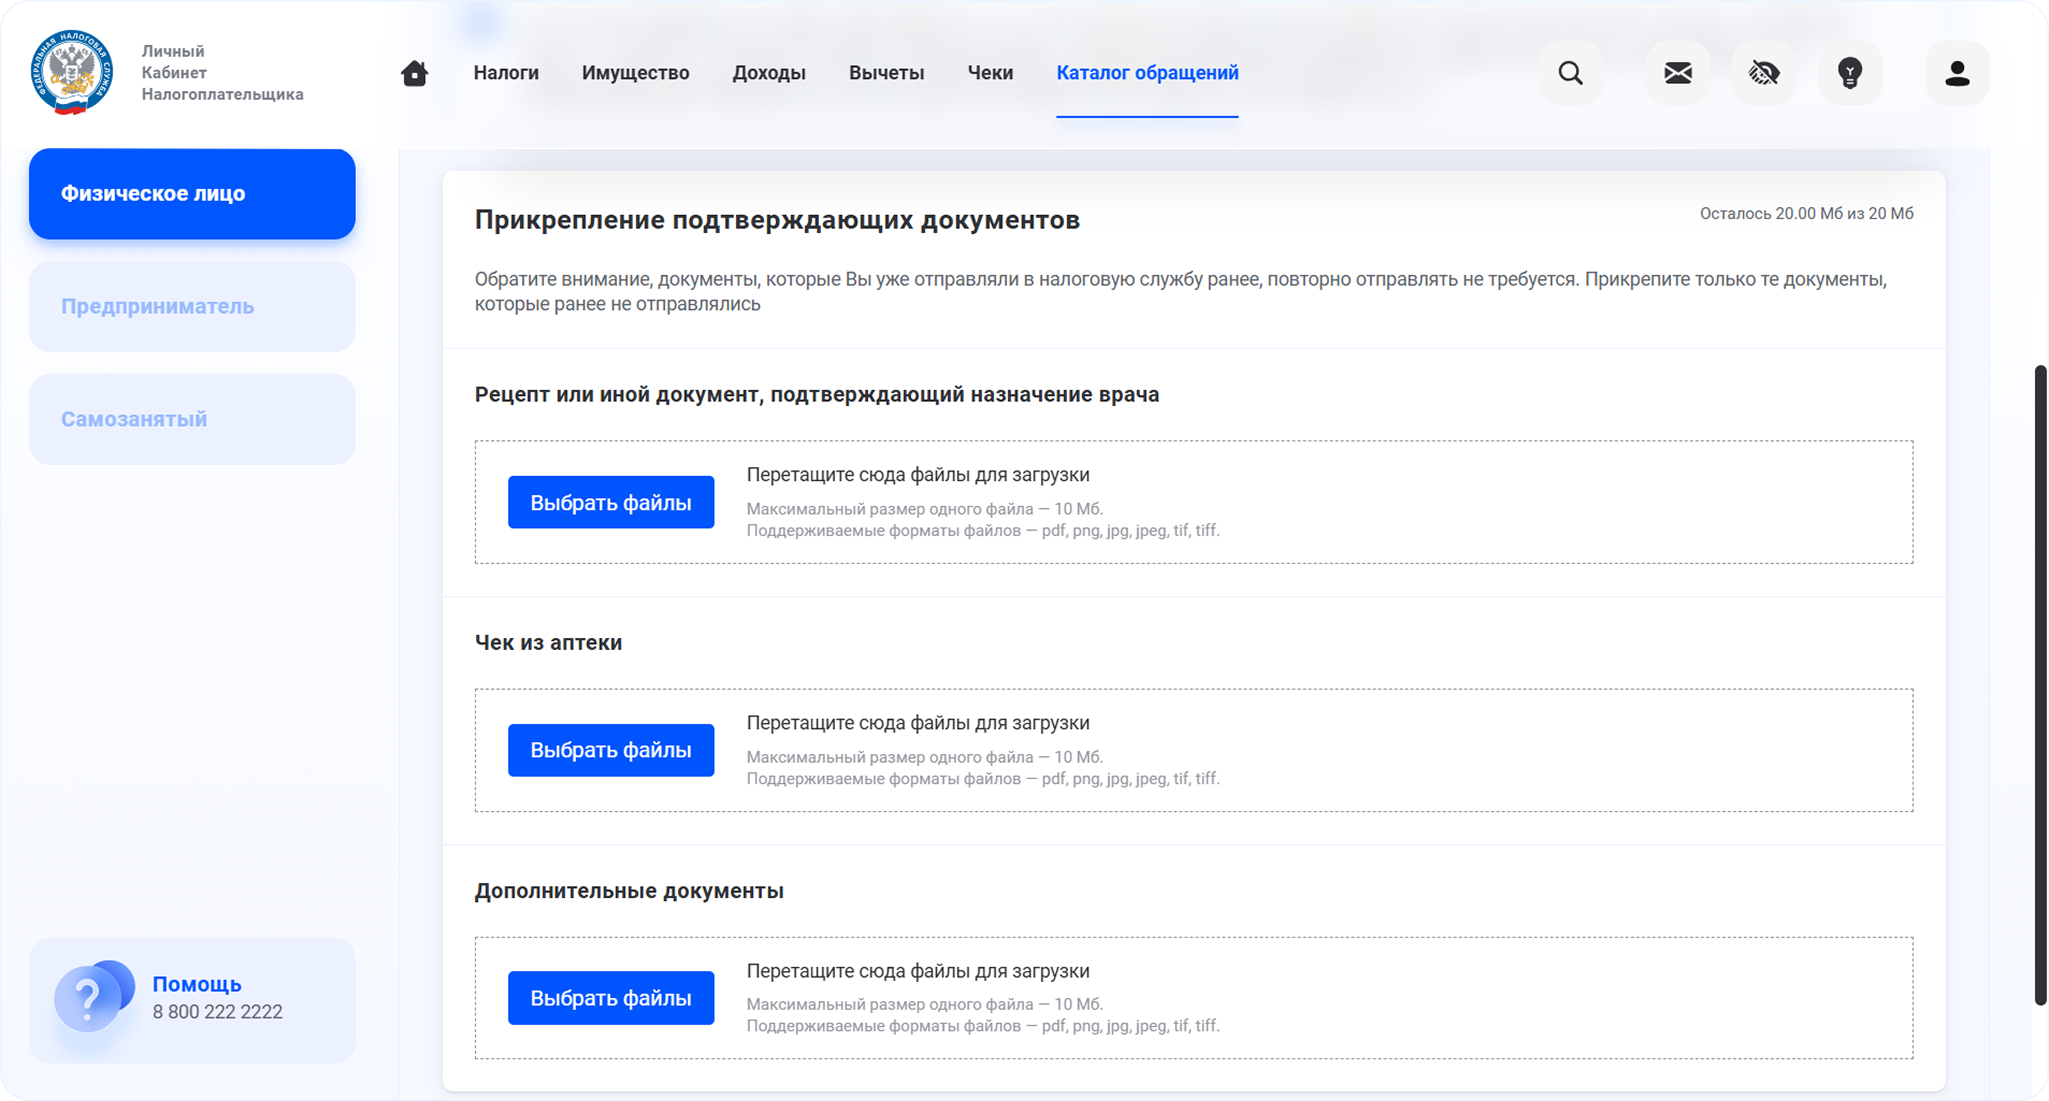2049x1101 pixels.
Task: Choose files for doctor's prescription document
Action: click(611, 502)
